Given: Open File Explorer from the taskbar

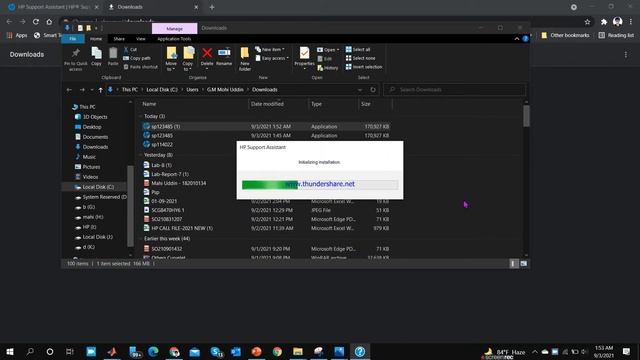Looking at the screenshot, I should (x=298, y=351).
